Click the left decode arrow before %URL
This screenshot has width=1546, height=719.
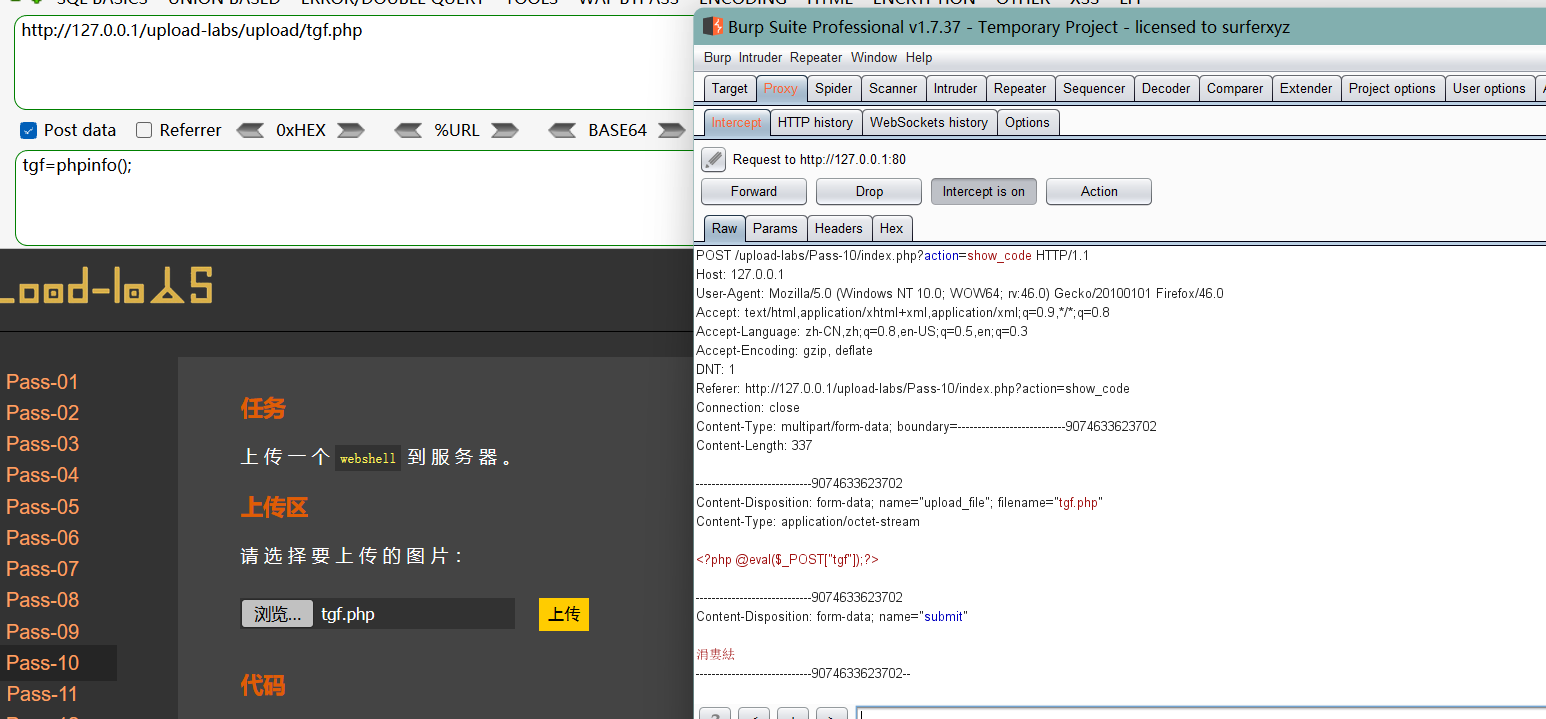[x=408, y=130]
